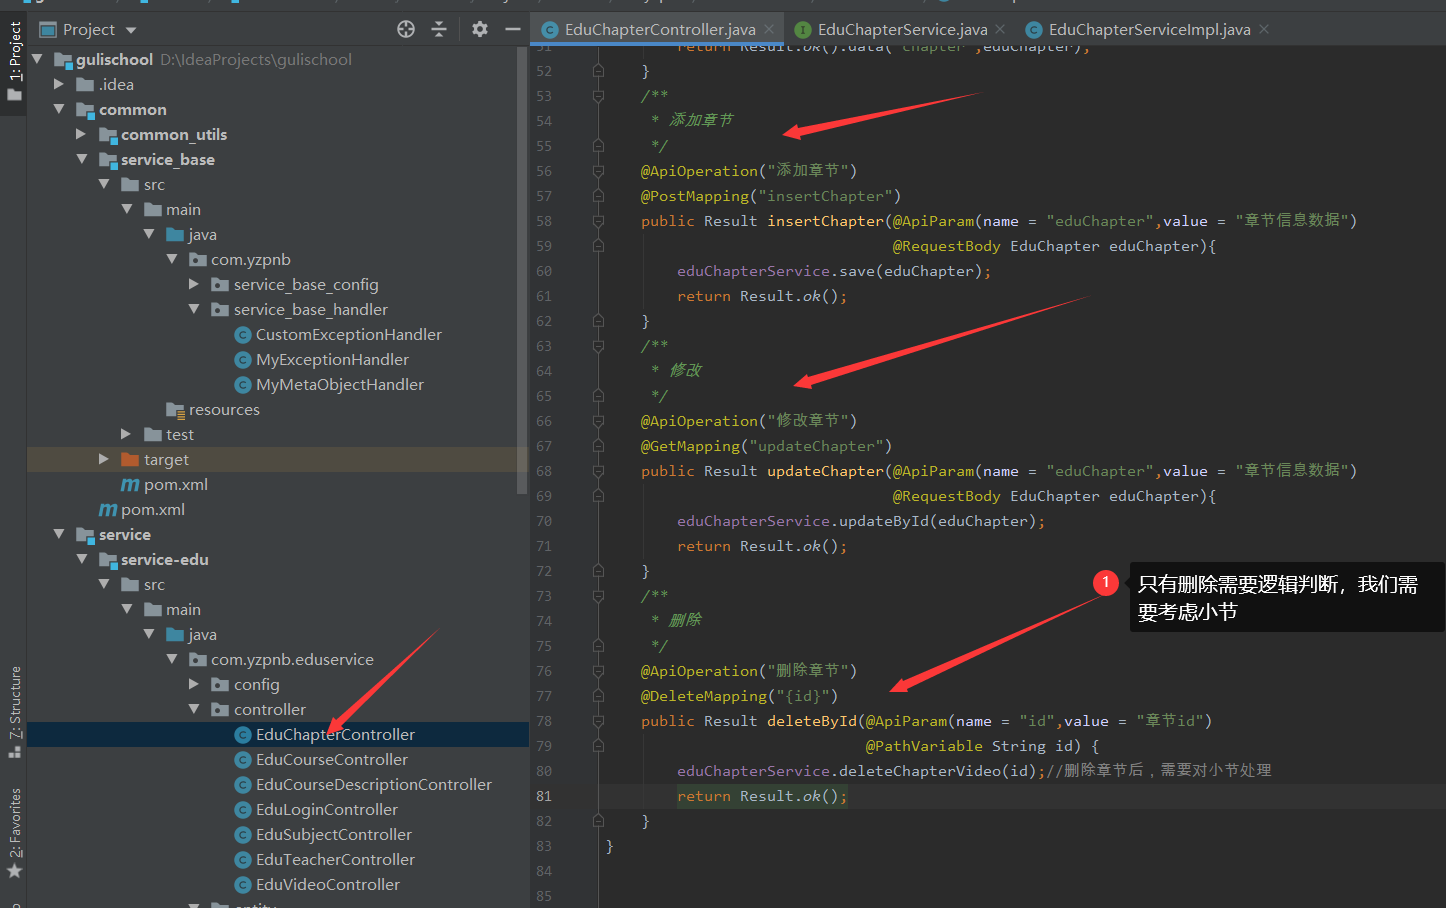This screenshot has height=908, width=1446.
Task: Select MyMetaObjectHandler class
Action: point(340,384)
